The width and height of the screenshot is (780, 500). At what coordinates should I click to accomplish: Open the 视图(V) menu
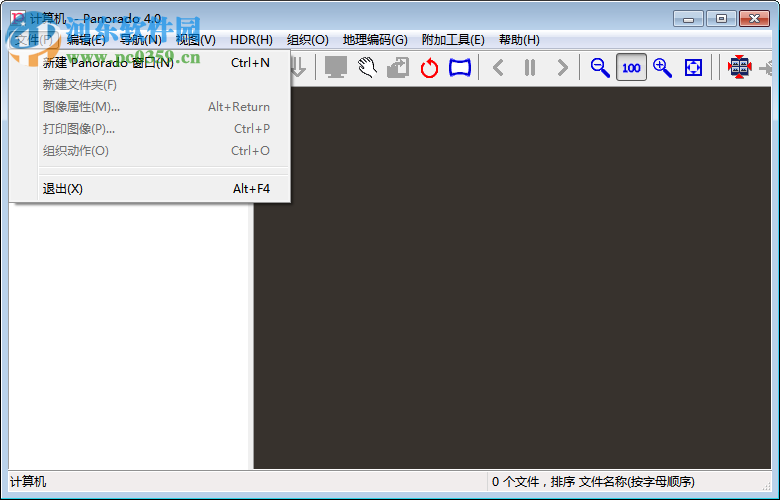pos(195,40)
